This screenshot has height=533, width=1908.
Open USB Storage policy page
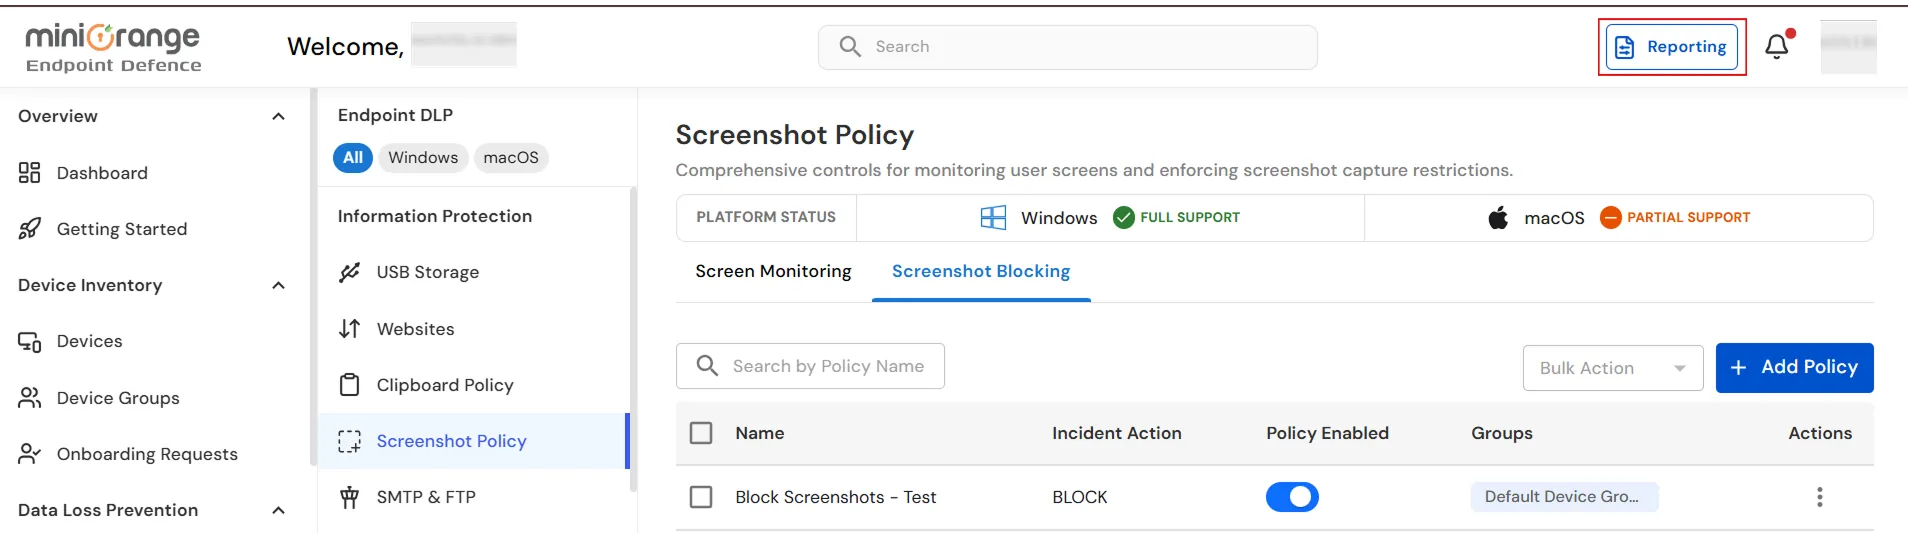click(428, 272)
